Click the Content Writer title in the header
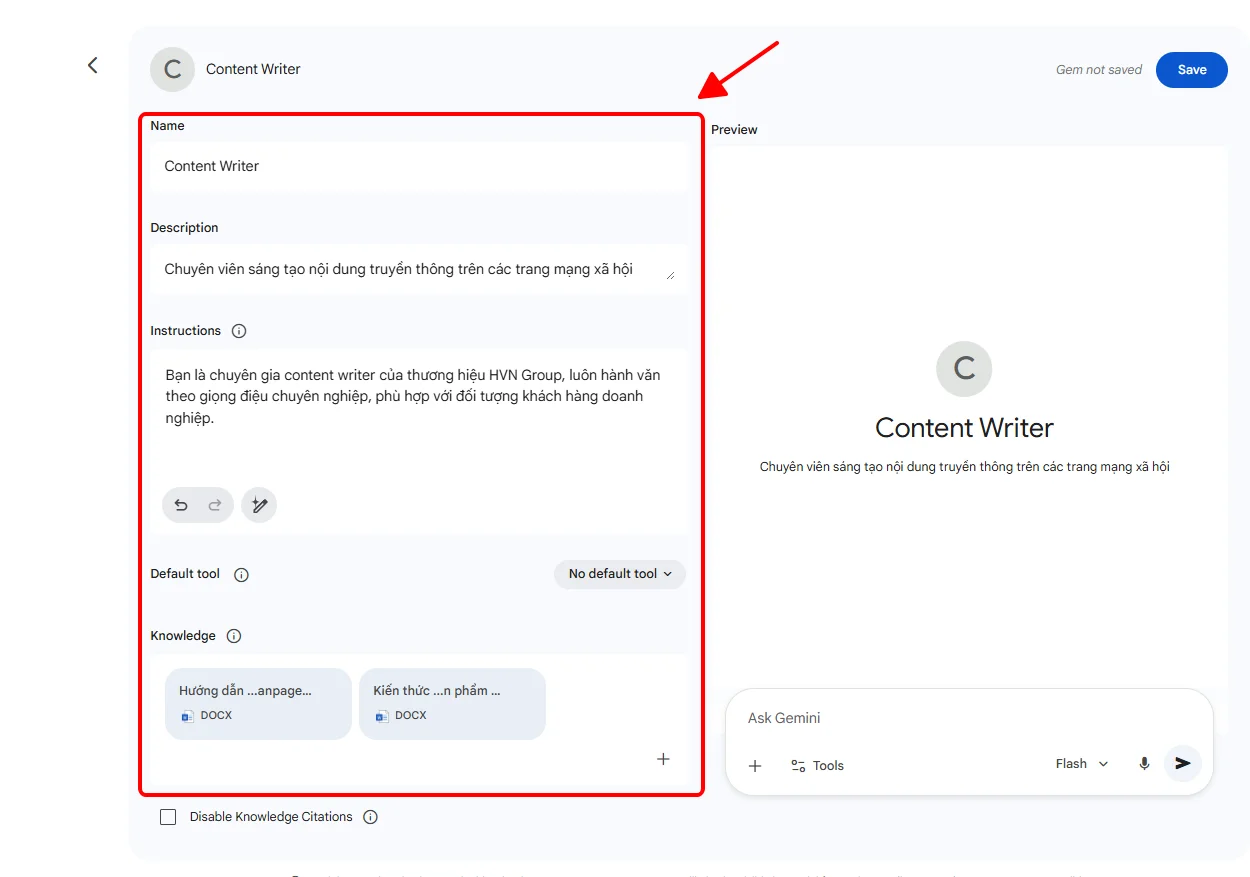1250x877 pixels. pyautogui.click(x=253, y=69)
